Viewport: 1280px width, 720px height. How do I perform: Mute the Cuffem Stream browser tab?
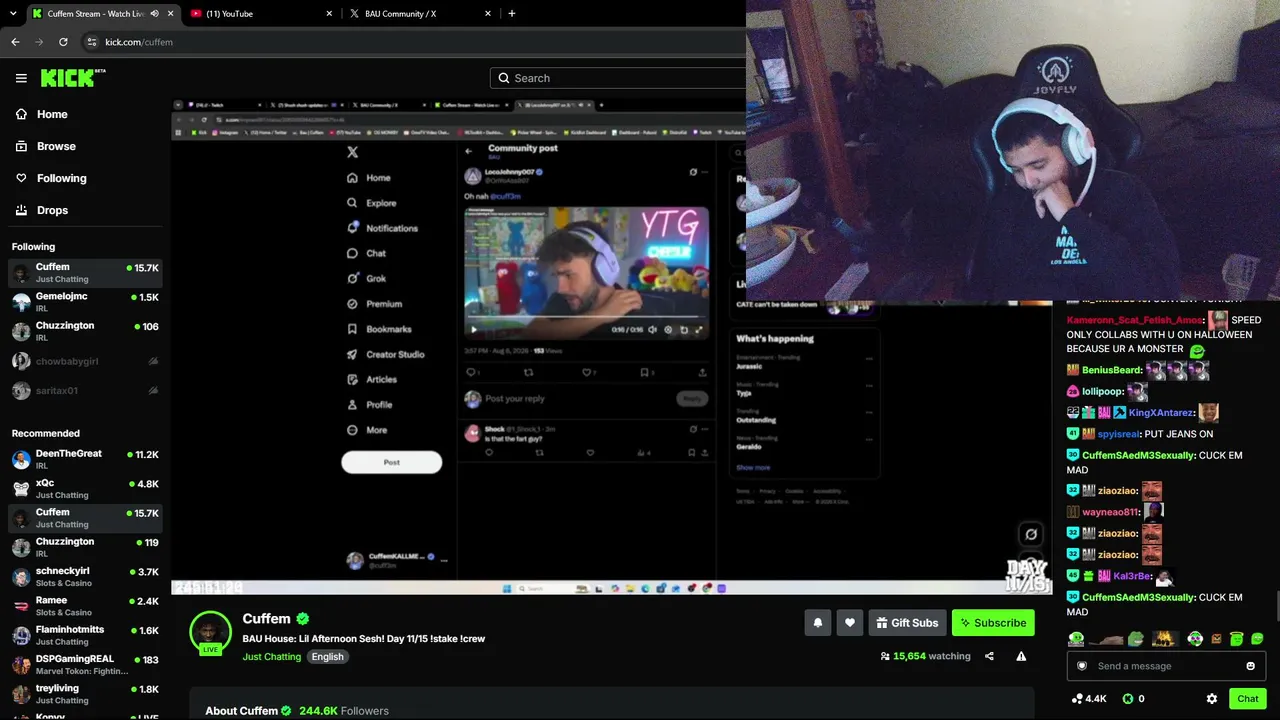tap(154, 14)
